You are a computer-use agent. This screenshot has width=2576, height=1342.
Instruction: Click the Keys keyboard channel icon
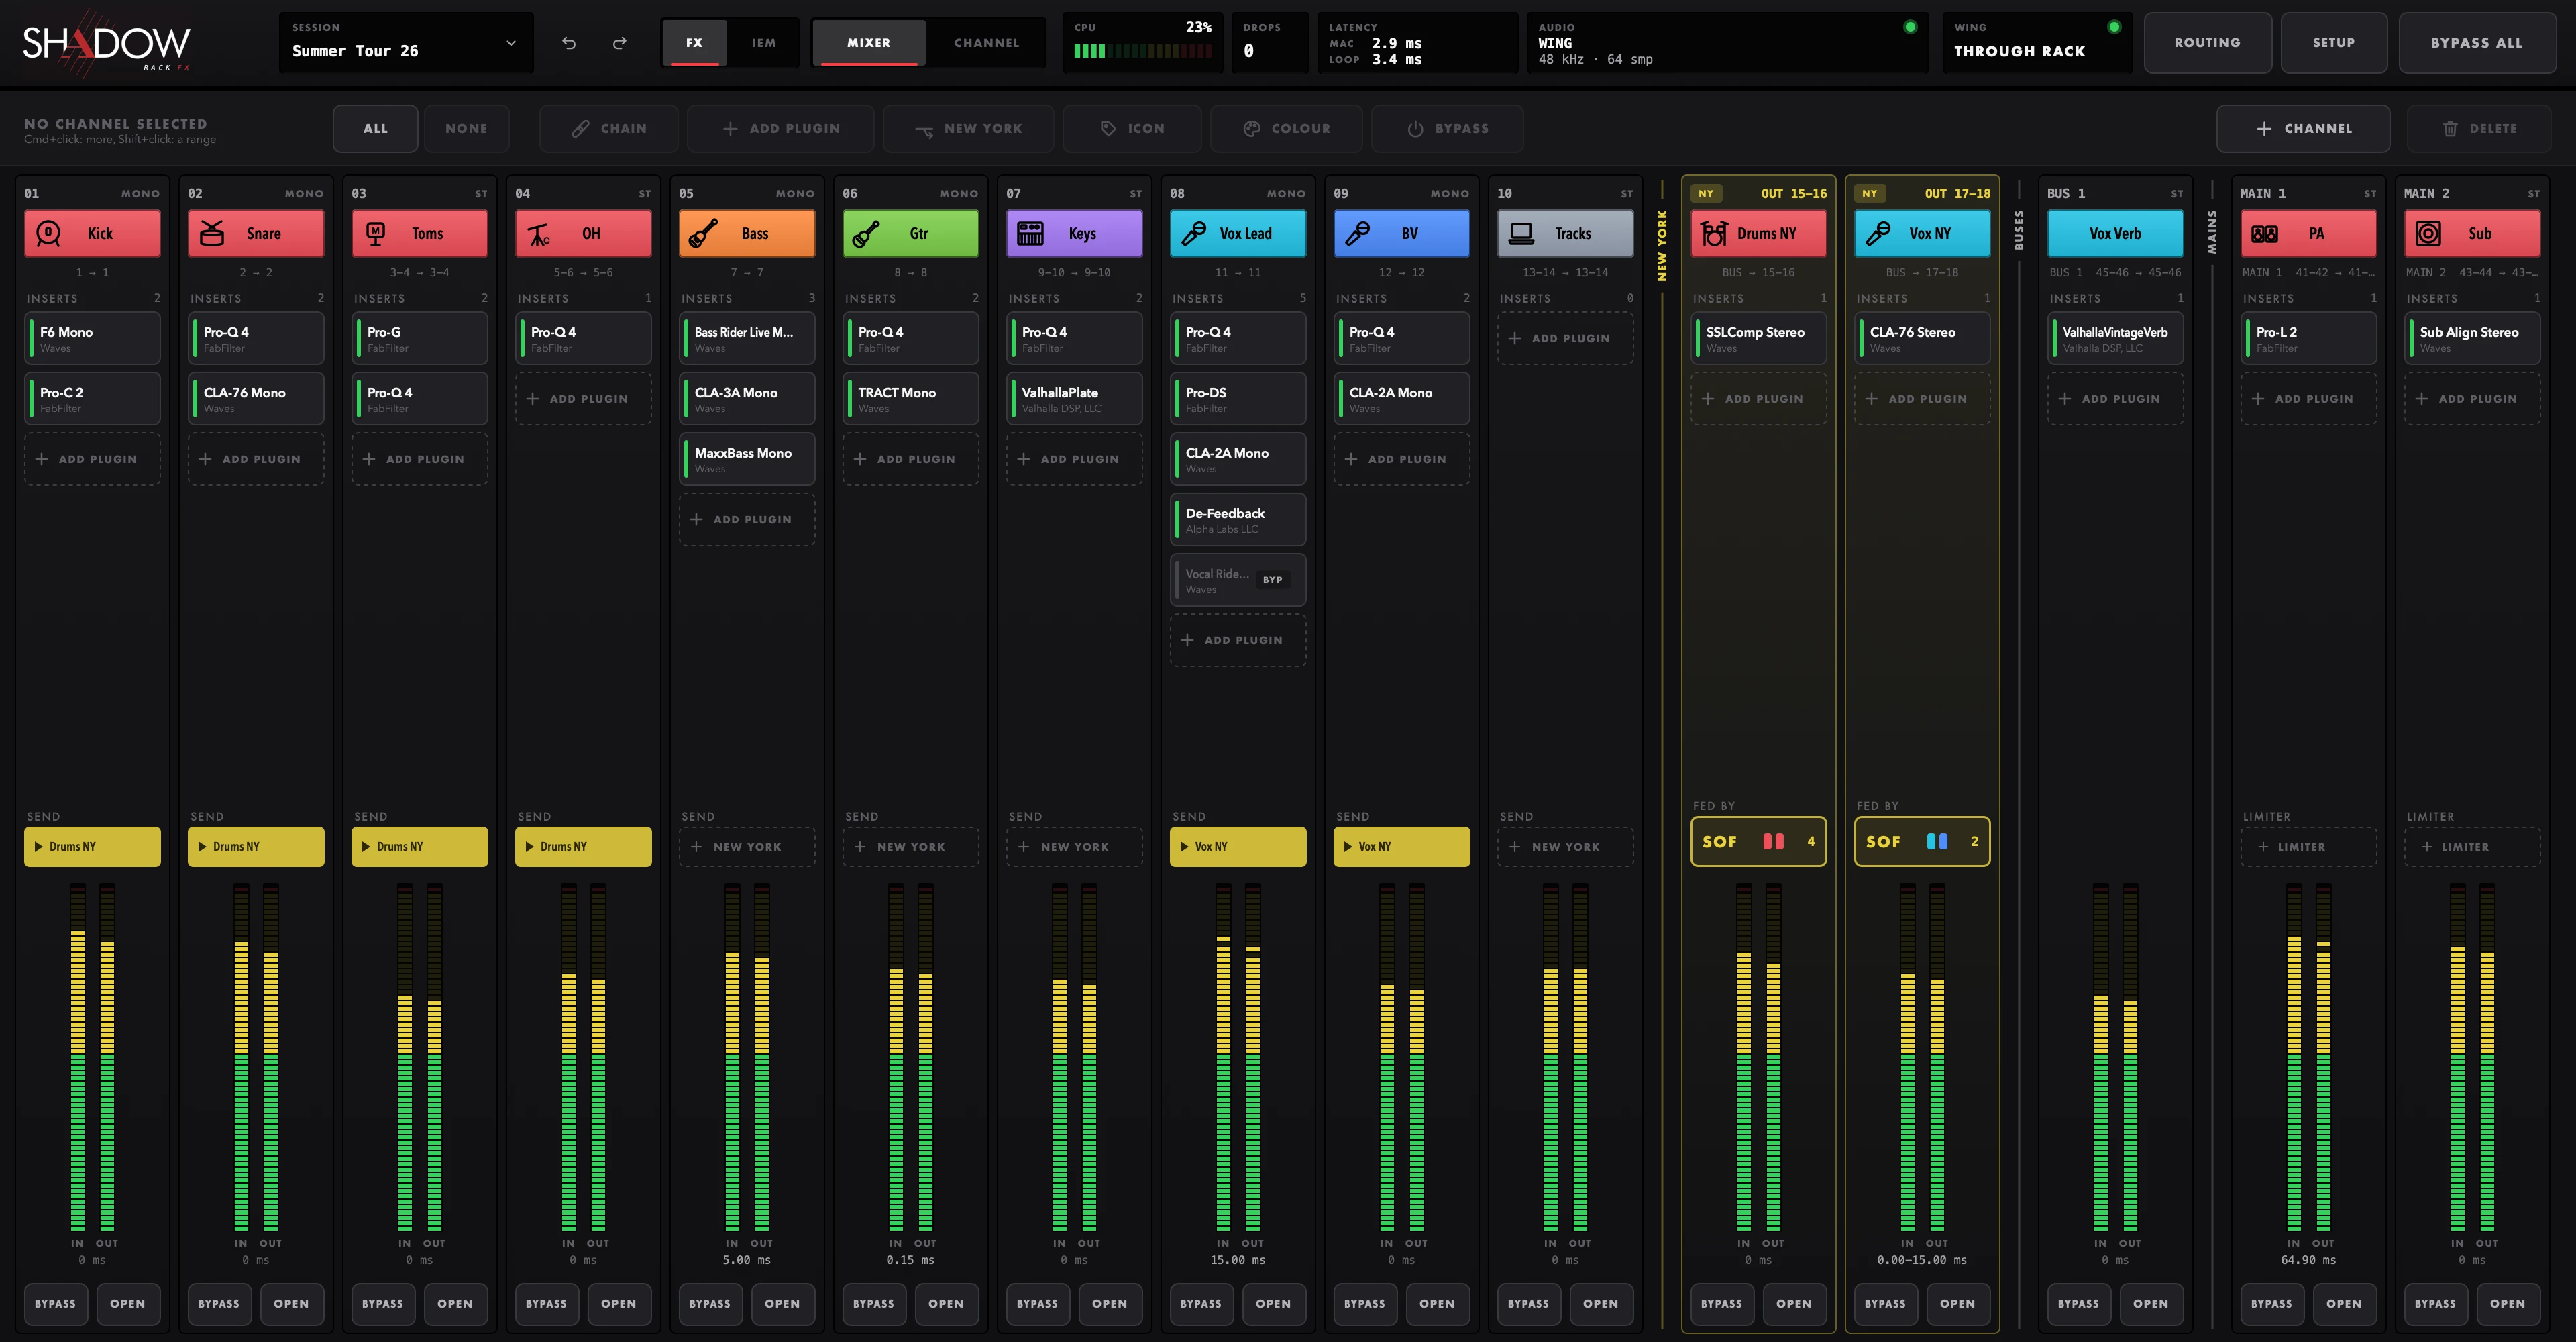tap(1030, 234)
